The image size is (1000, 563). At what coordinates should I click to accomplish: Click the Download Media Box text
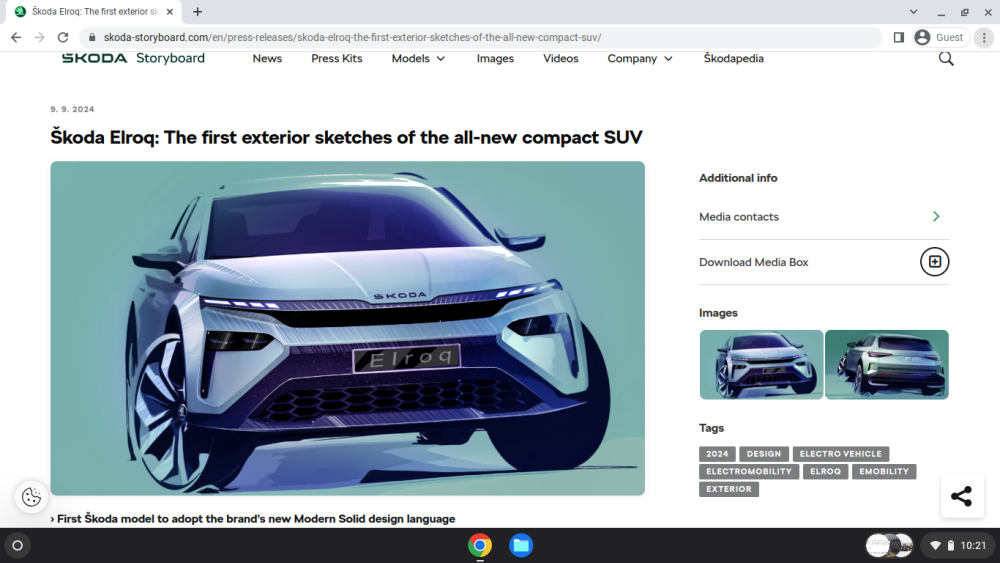point(753,262)
